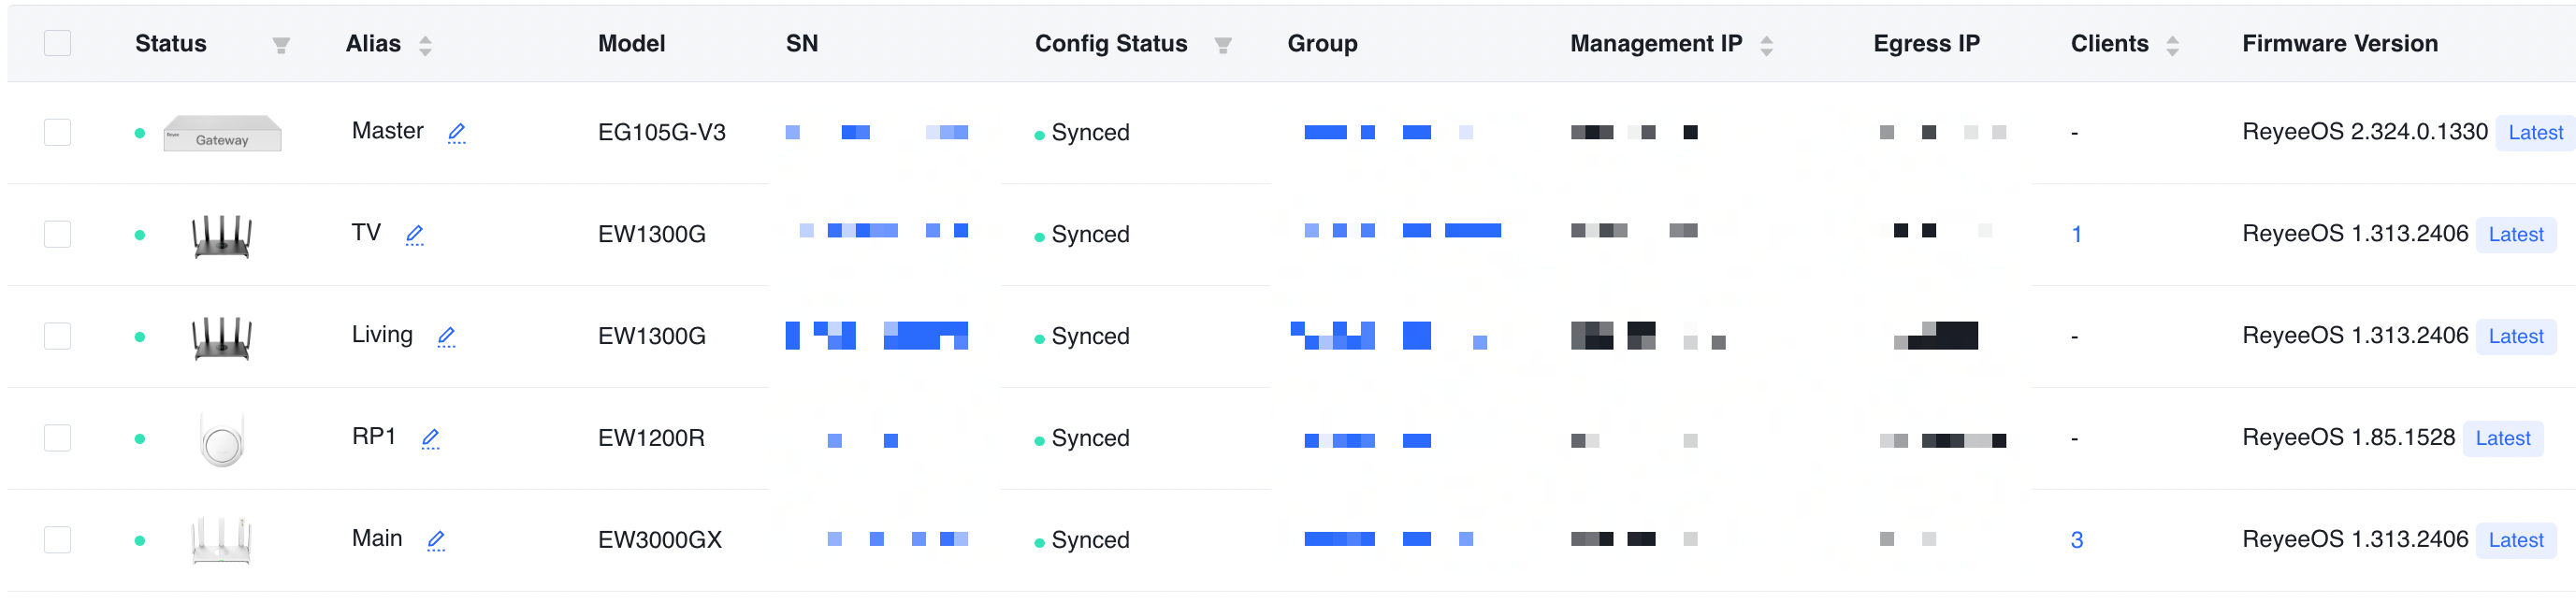This screenshot has width=2576, height=602.
Task: Open the Config Status filter funnel
Action: (1223, 45)
